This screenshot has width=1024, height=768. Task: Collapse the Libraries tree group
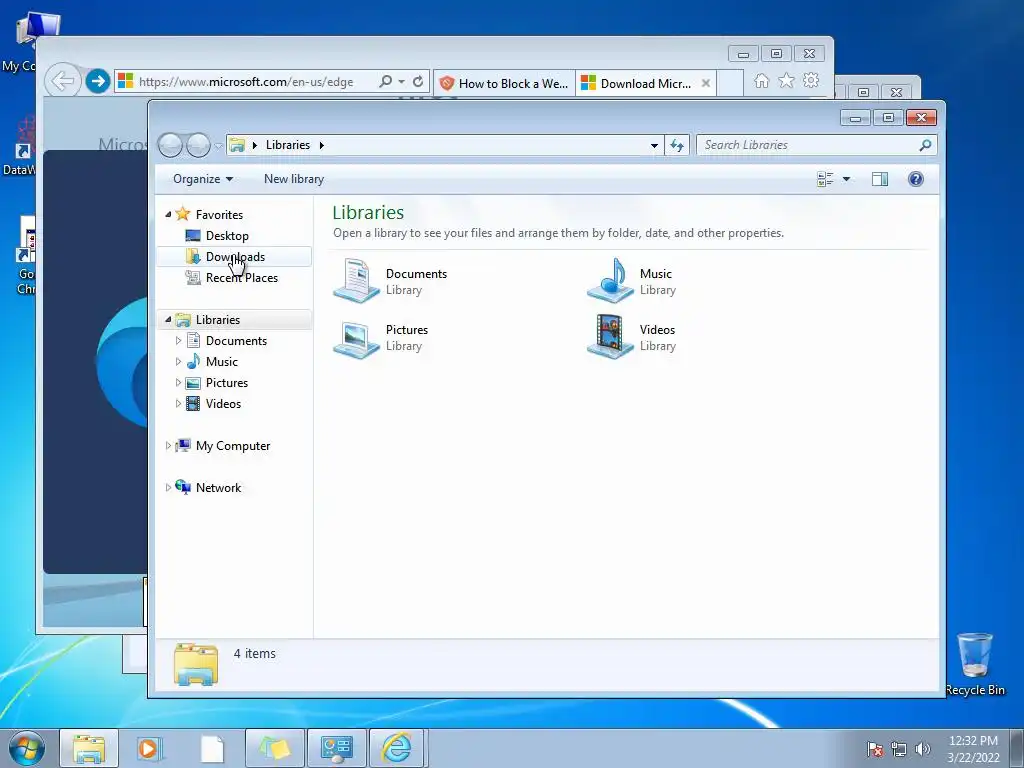168,319
